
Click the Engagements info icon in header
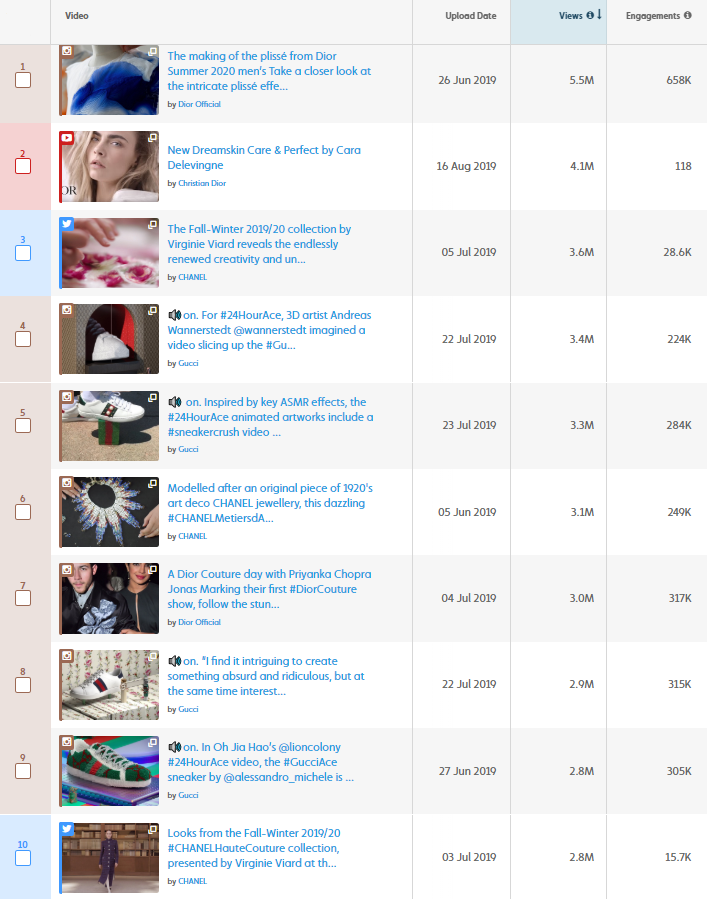[x=688, y=15]
